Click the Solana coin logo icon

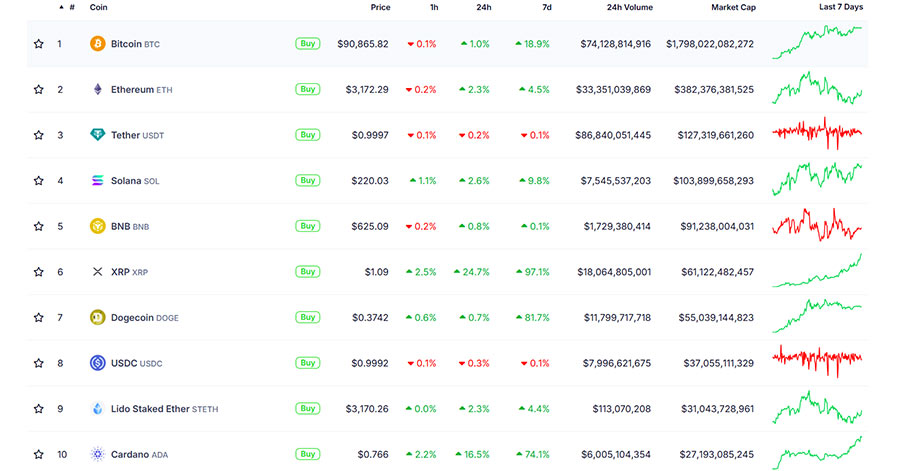tap(98, 181)
